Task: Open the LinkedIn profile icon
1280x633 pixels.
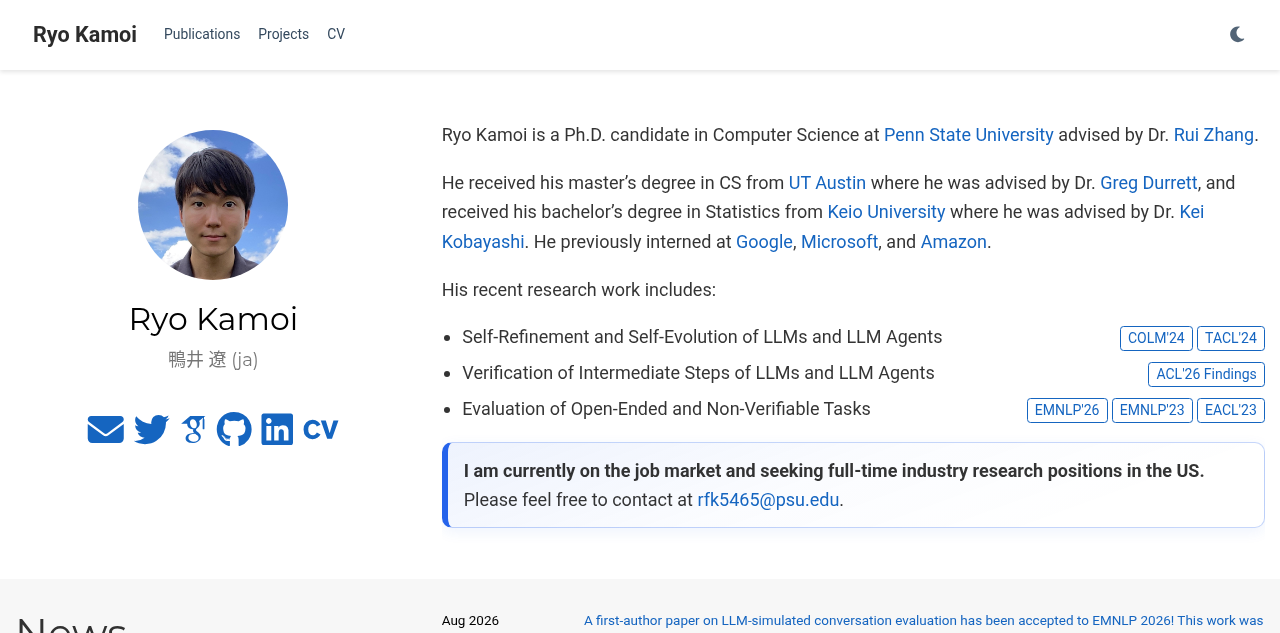Action: click(x=277, y=429)
